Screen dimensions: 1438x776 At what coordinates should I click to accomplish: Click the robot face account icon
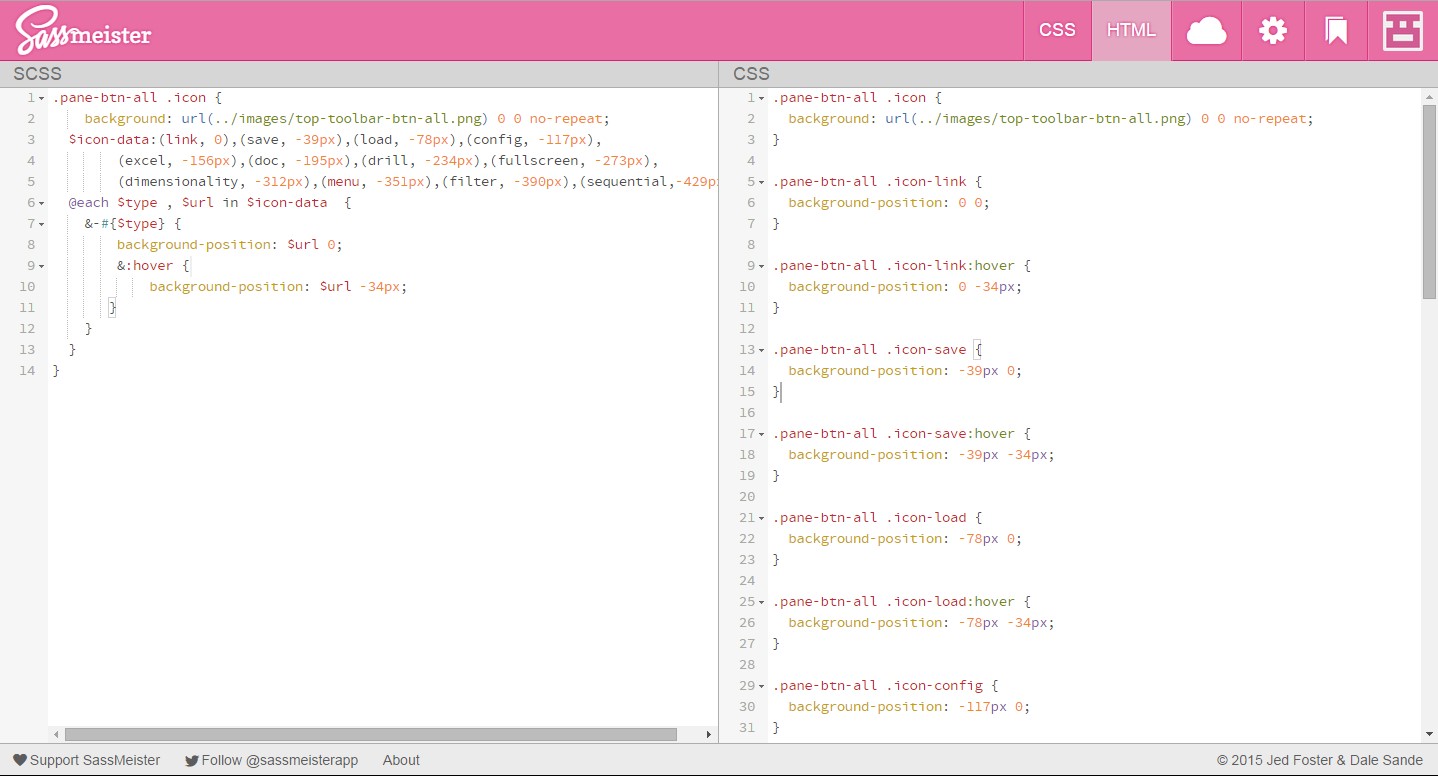1402,31
